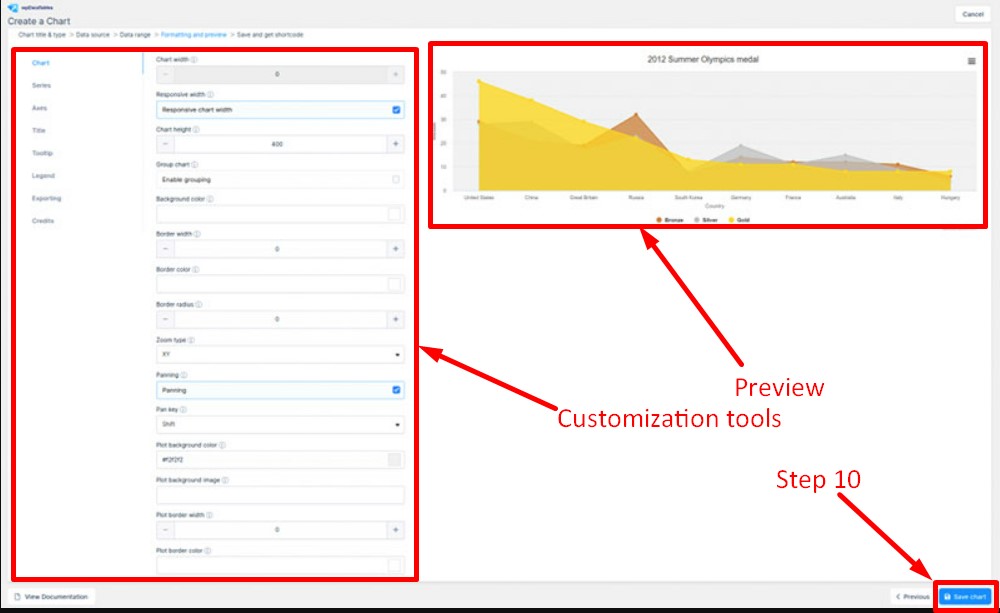Show info tooltip beside Border radius label
The image size is (1000, 613).
199,304
